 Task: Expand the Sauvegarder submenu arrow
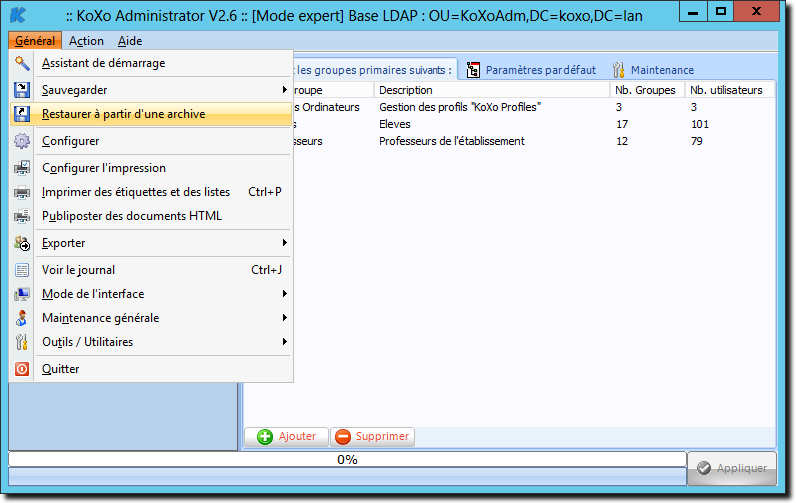tap(285, 90)
